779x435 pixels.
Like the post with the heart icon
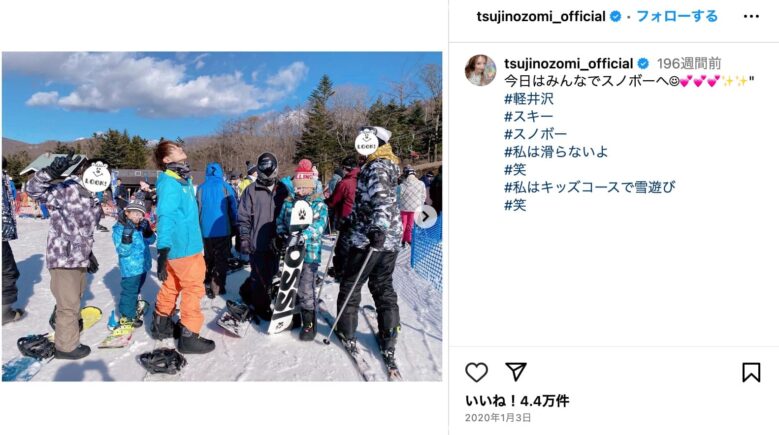476,372
